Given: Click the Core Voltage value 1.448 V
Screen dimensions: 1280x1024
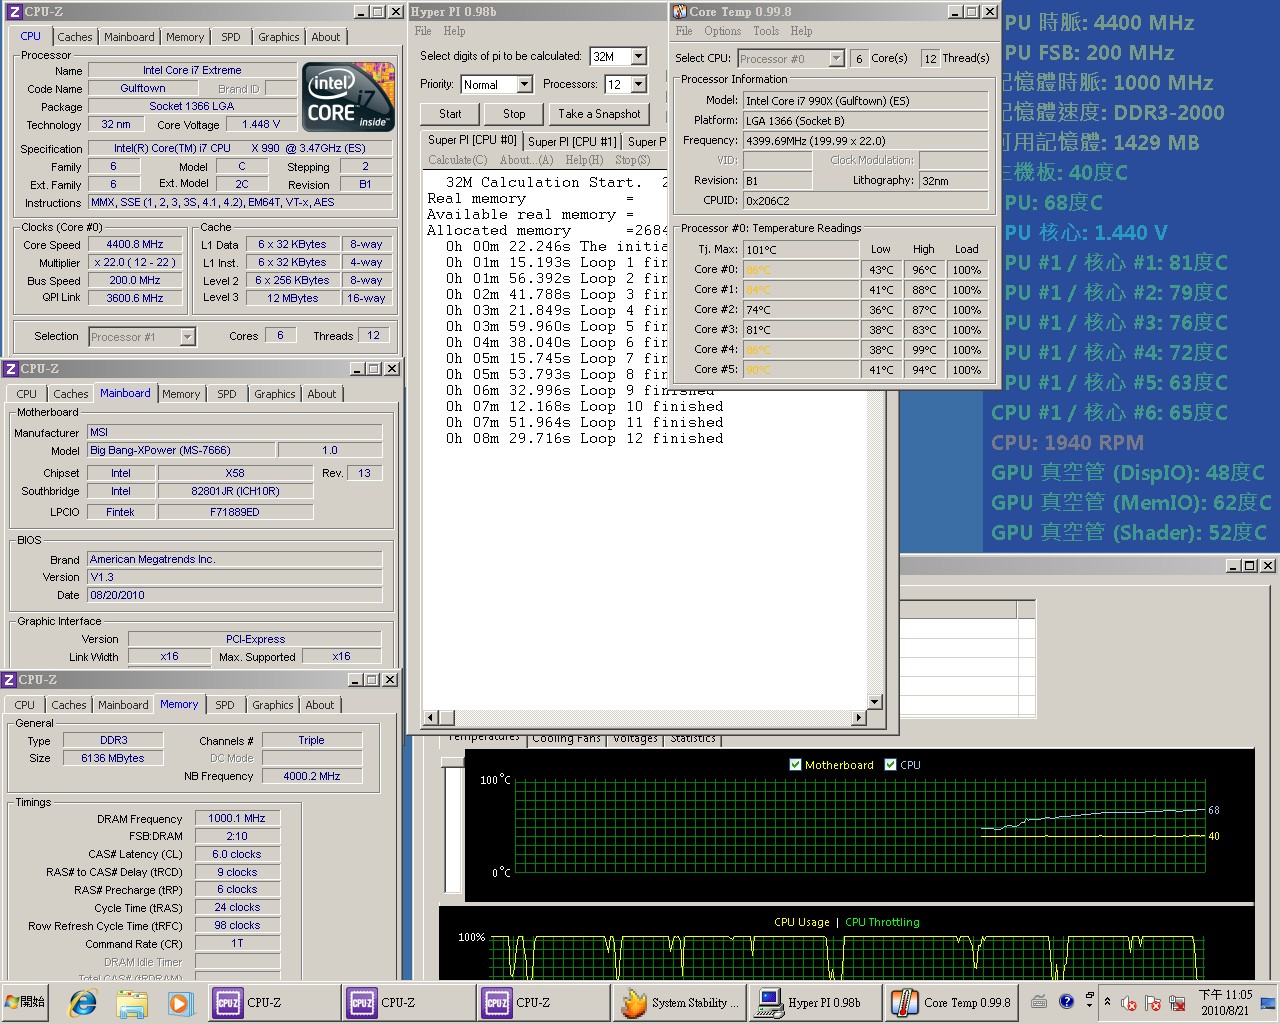Looking at the screenshot, I should click(261, 125).
